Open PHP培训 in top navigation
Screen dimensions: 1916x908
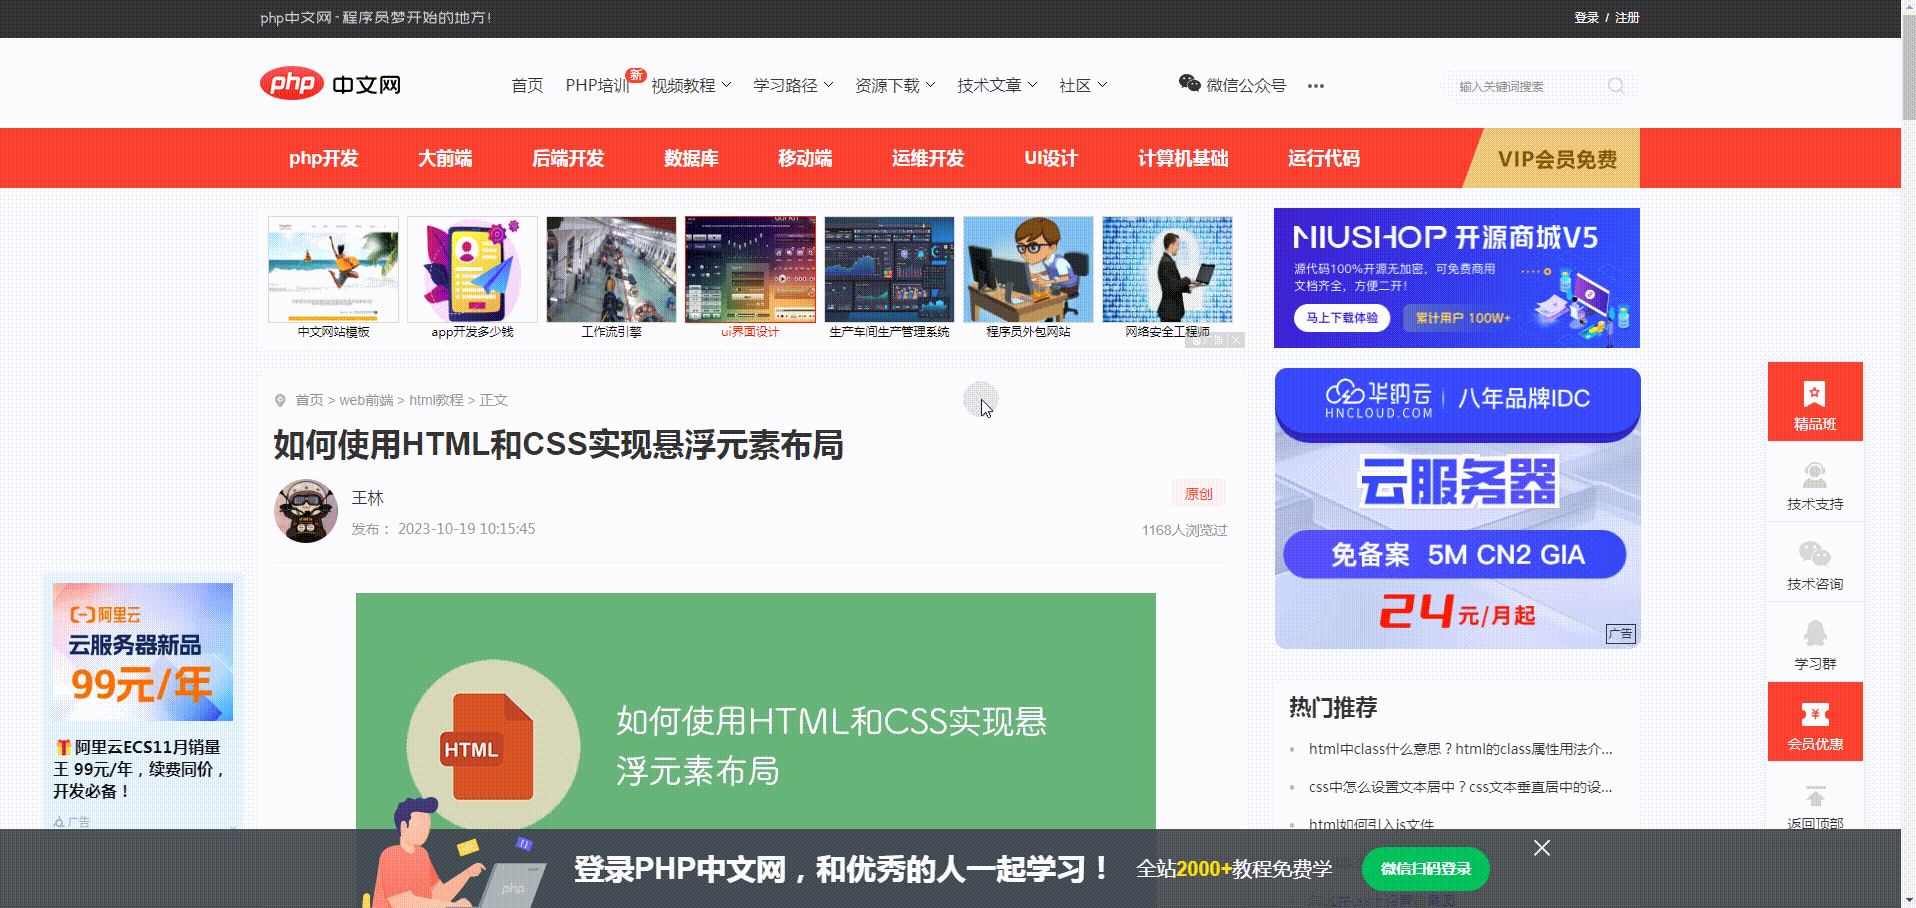click(597, 86)
